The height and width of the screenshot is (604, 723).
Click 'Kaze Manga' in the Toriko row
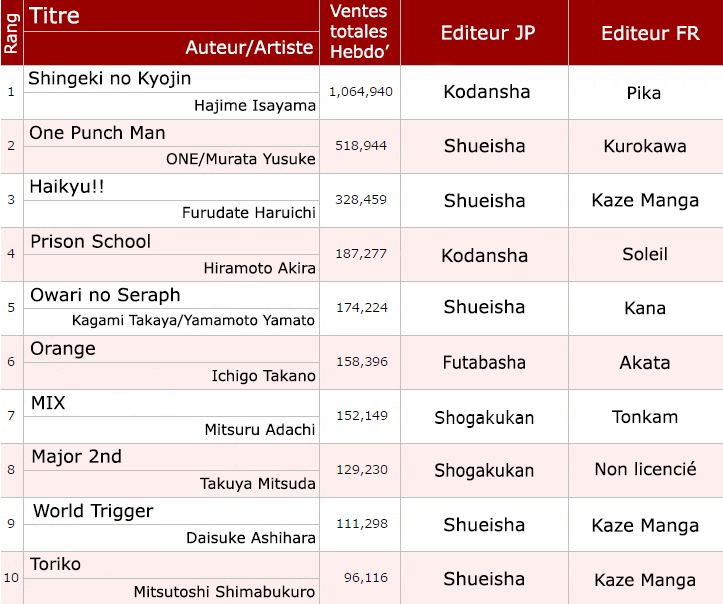pyautogui.click(x=645, y=580)
